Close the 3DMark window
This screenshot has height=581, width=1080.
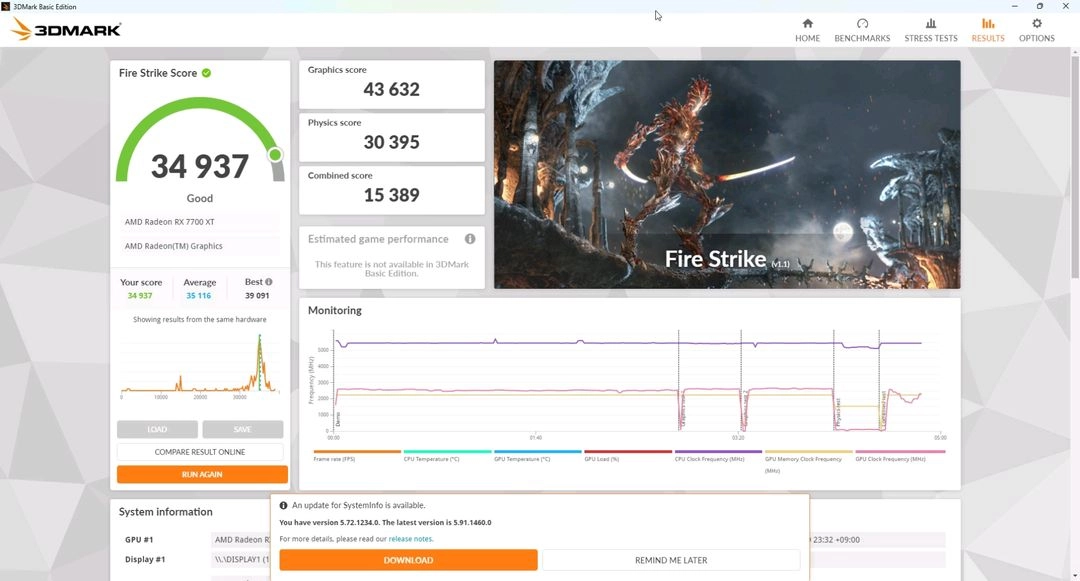pyautogui.click(x=1066, y=6)
